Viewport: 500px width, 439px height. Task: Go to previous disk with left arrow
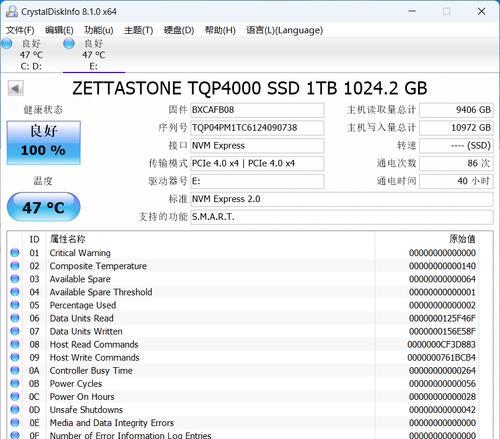[16, 88]
